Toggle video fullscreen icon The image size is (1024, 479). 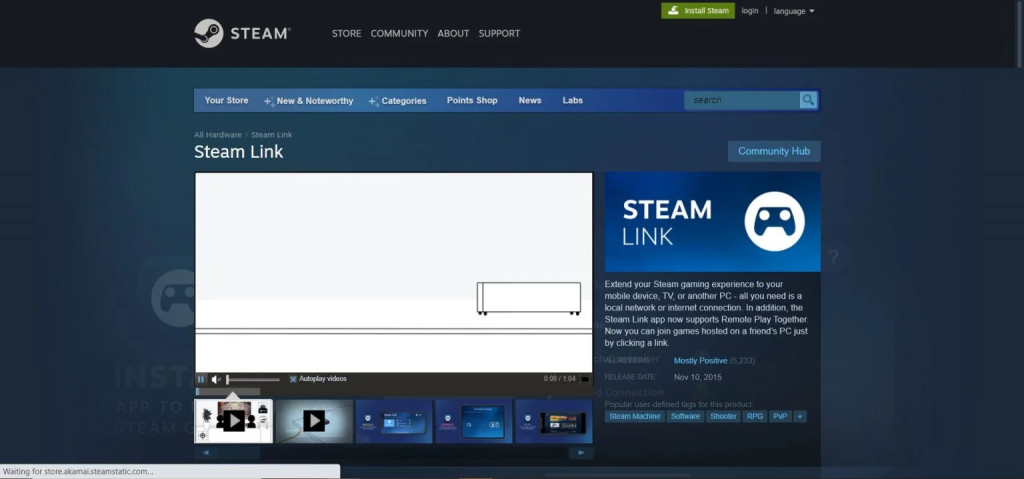point(585,379)
